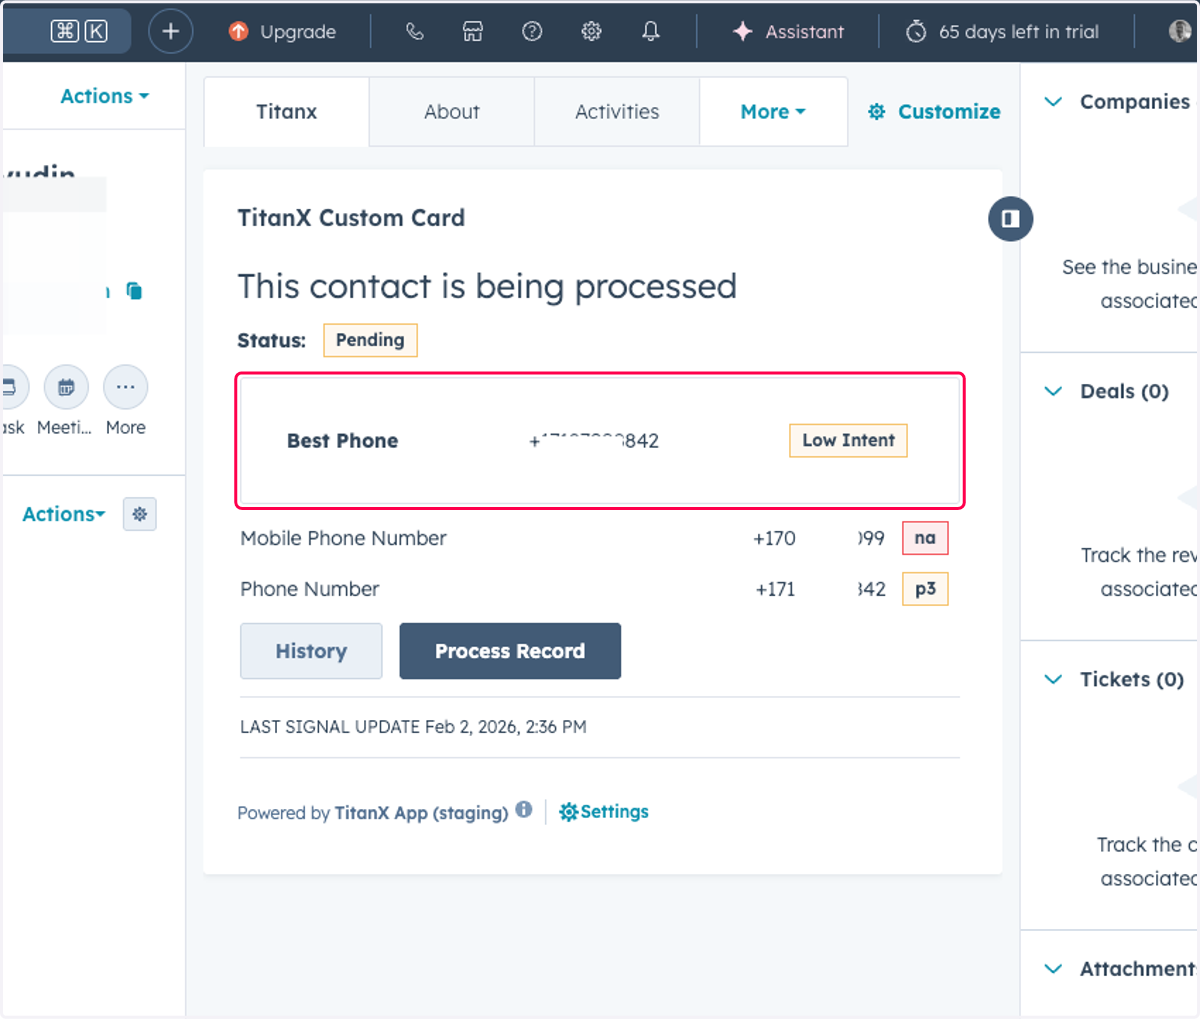Click the More ellipsis action icon
The width and height of the screenshot is (1200, 1019).
pos(125,387)
